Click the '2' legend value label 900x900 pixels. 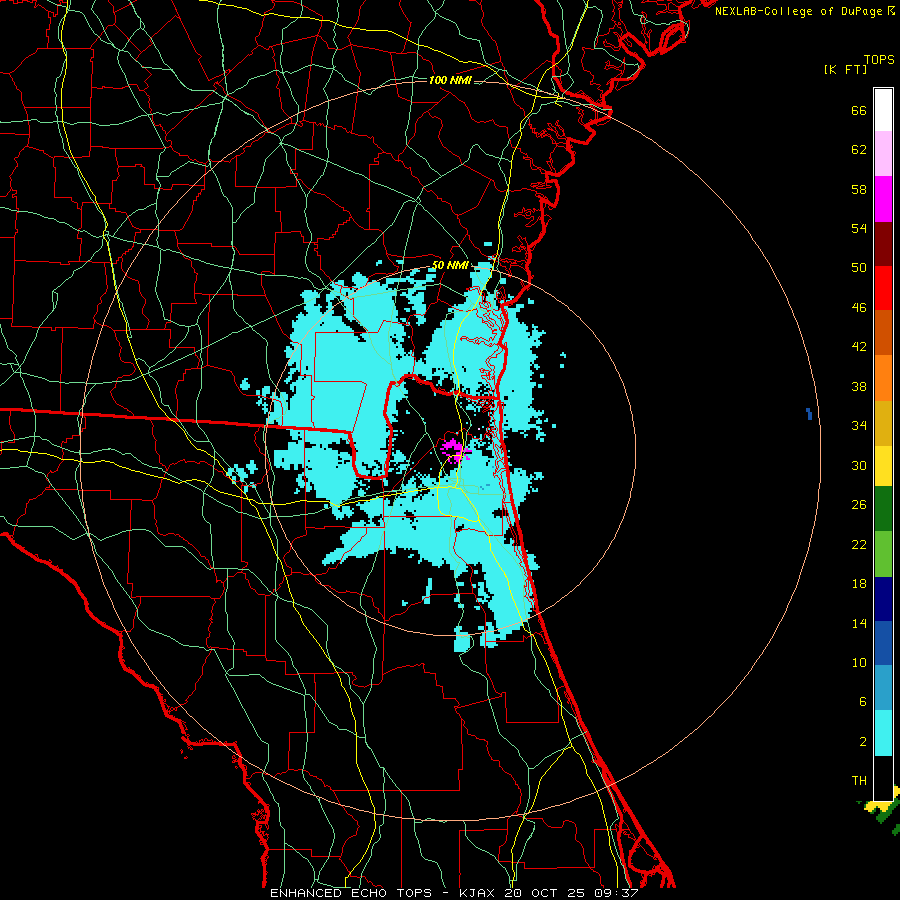click(x=863, y=742)
